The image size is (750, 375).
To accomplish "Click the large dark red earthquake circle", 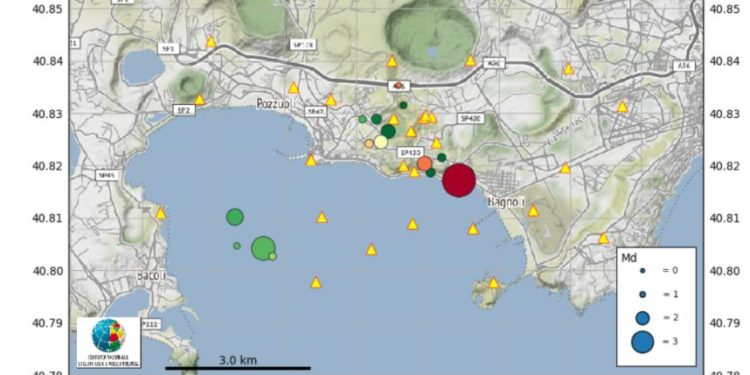I will (x=459, y=180).
